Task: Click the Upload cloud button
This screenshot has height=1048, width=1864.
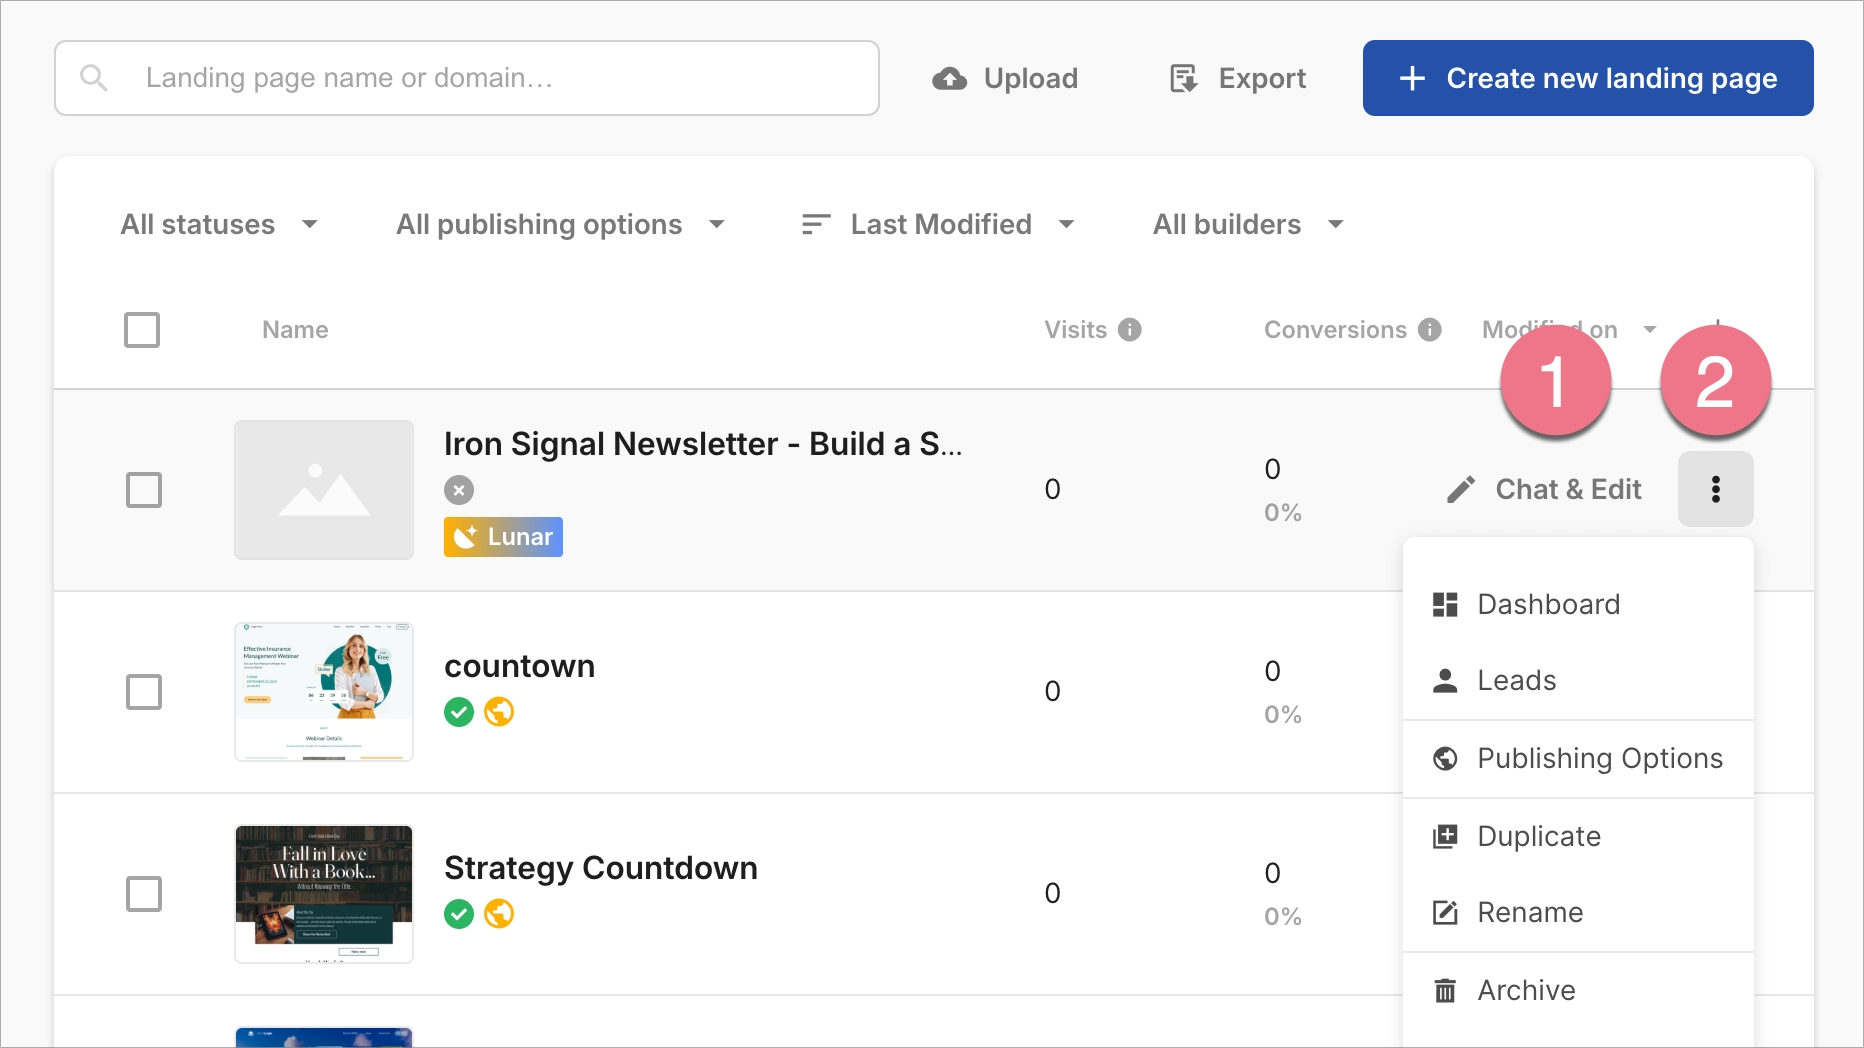Action: coord(1005,78)
